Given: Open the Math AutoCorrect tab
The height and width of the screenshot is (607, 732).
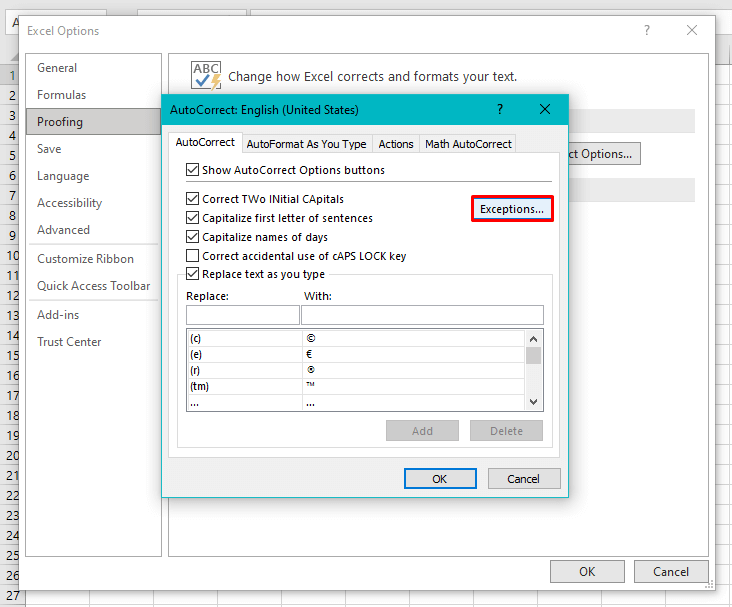Looking at the screenshot, I should (x=467, y=144).
